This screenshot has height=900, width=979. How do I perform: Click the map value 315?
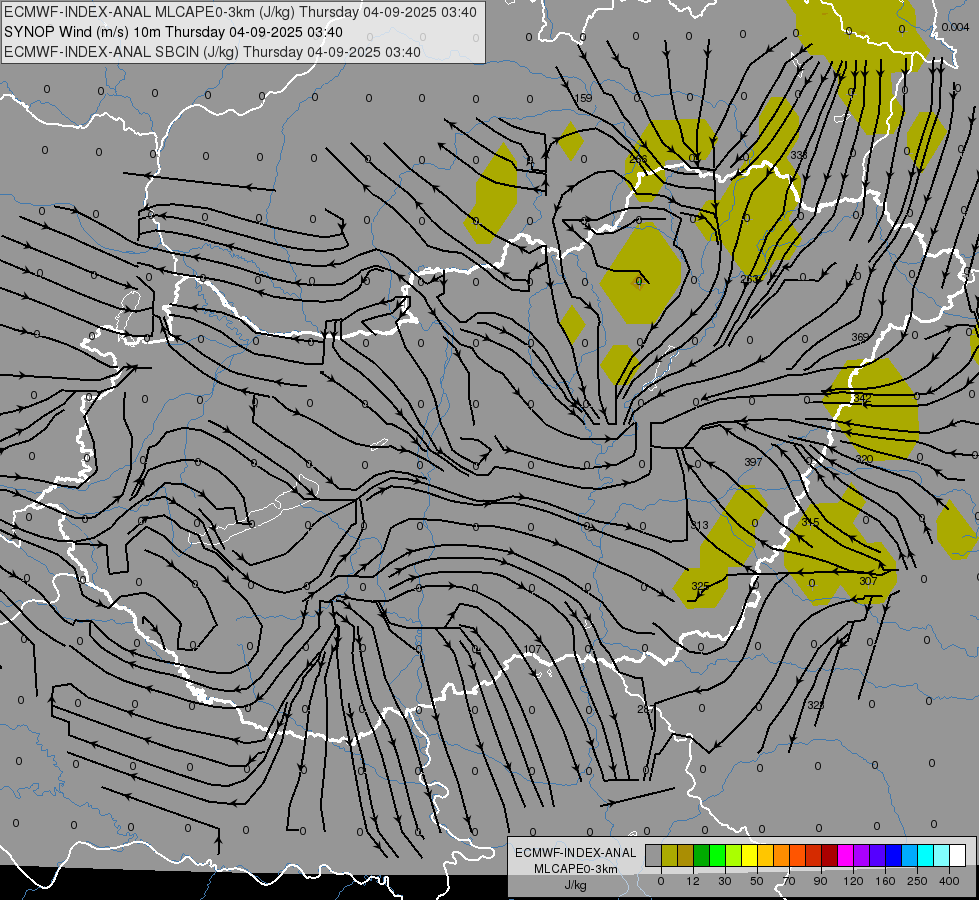810,522
